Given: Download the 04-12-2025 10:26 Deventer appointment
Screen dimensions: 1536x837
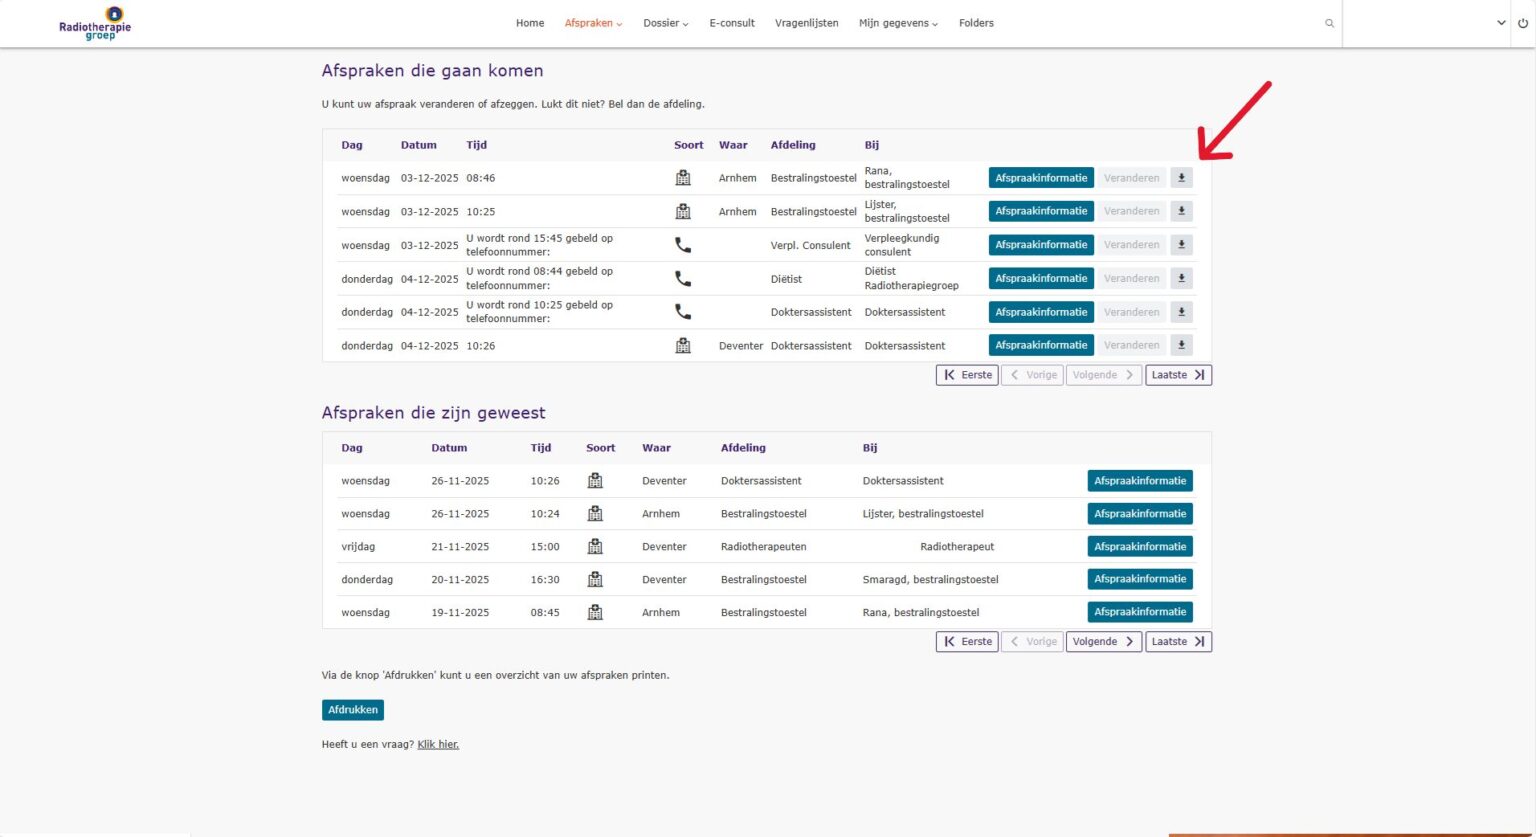Looking at the screenshot, I should tap(1181, 345).
